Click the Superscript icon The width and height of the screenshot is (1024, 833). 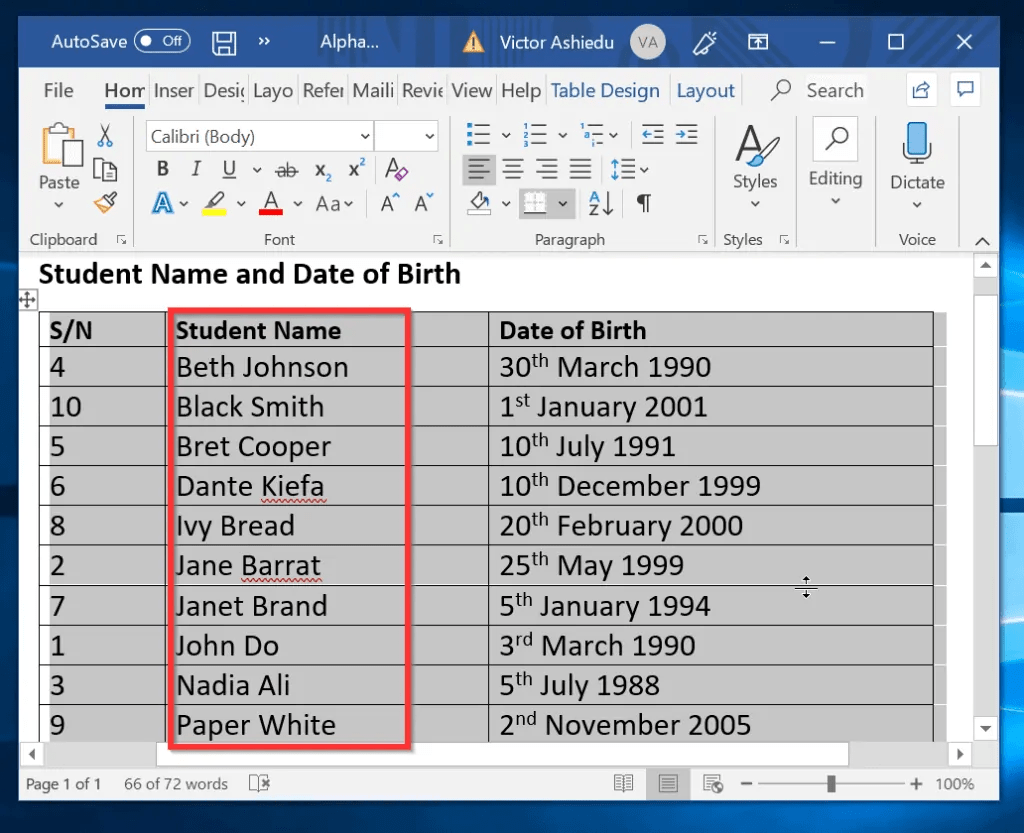(x=355, y=169)
